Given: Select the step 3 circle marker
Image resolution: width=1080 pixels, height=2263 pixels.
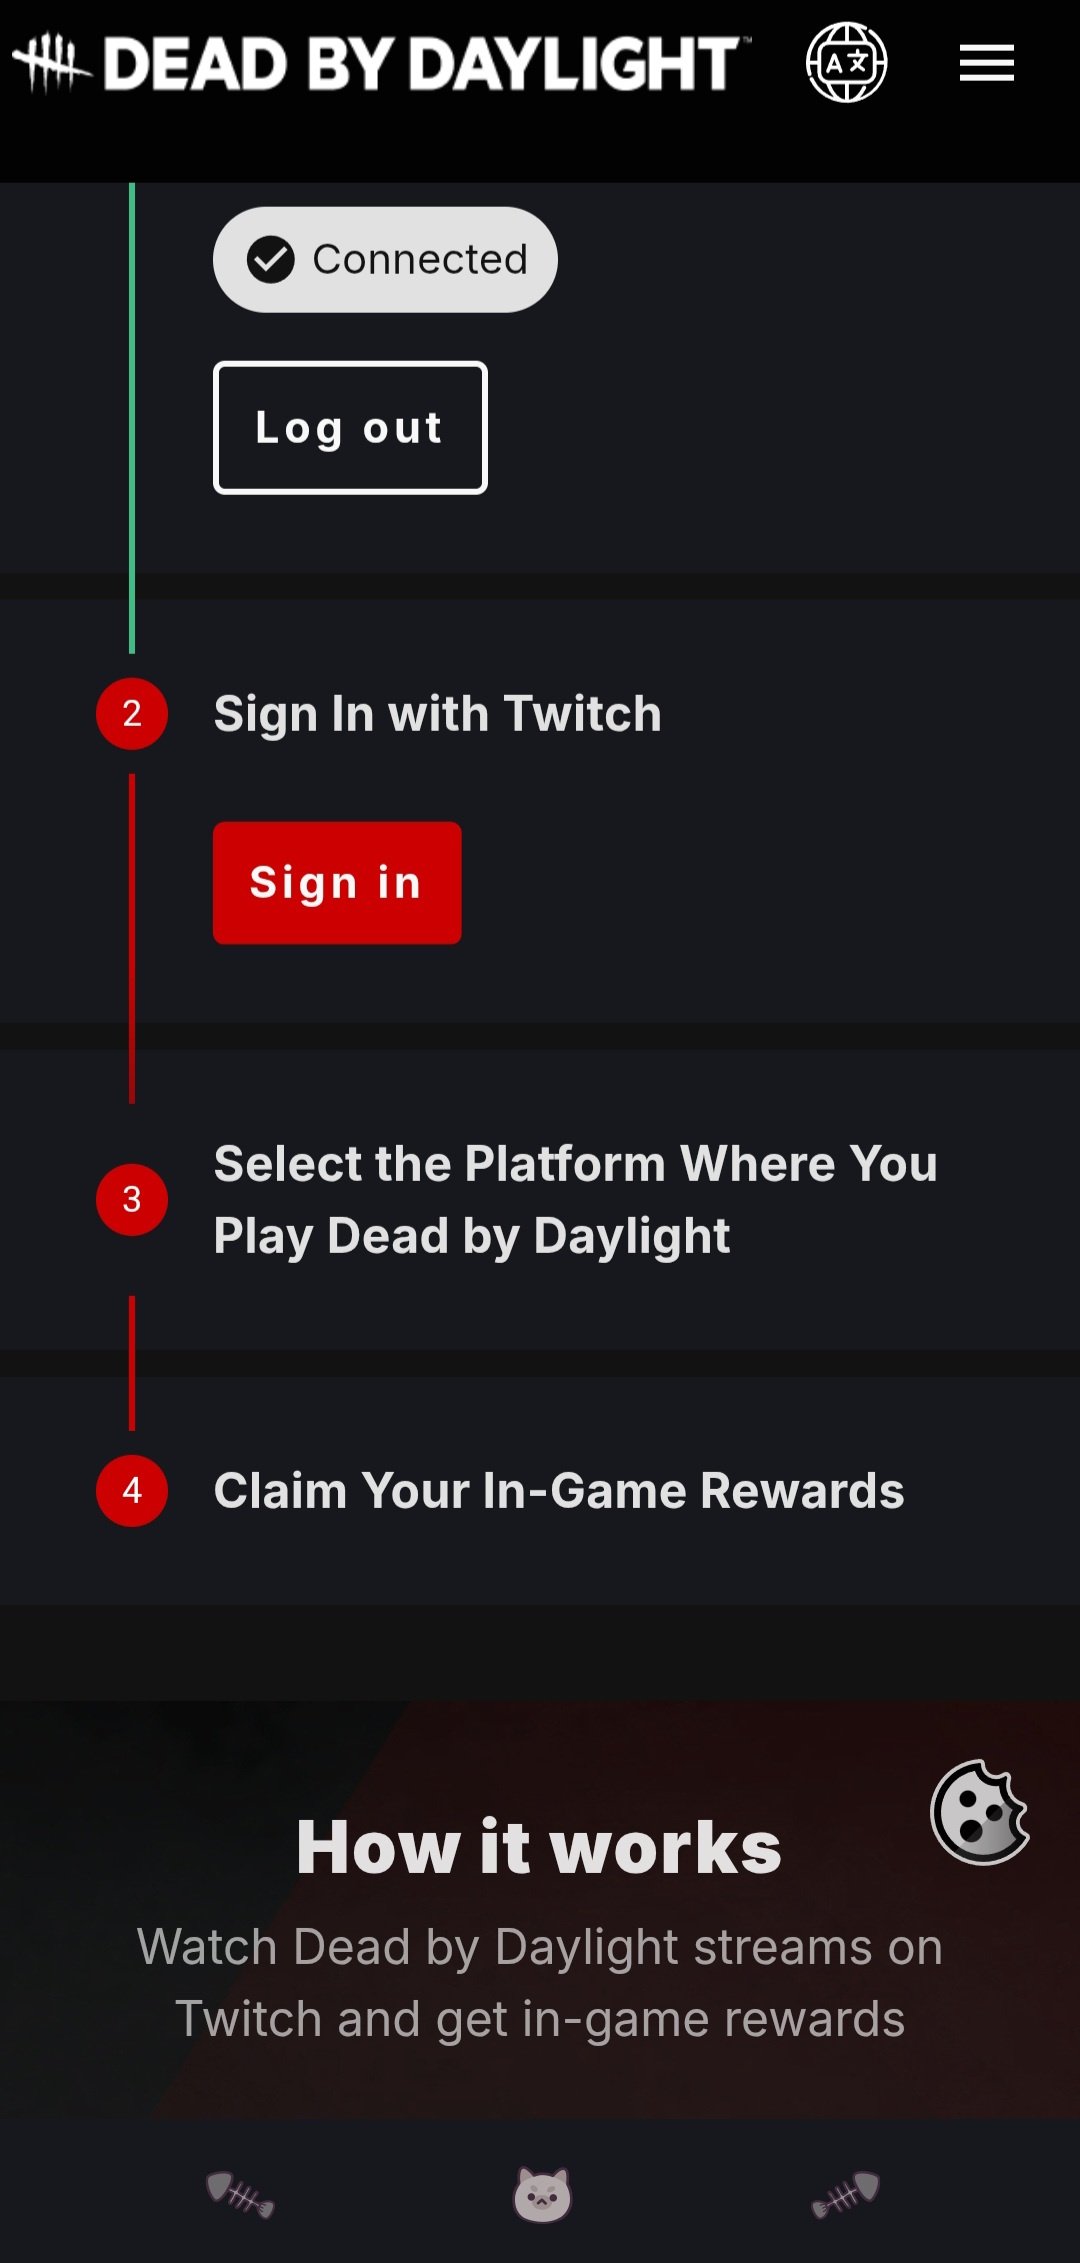Looking at the screenshot, I should pyautogui.click(x=130, y=1200).
